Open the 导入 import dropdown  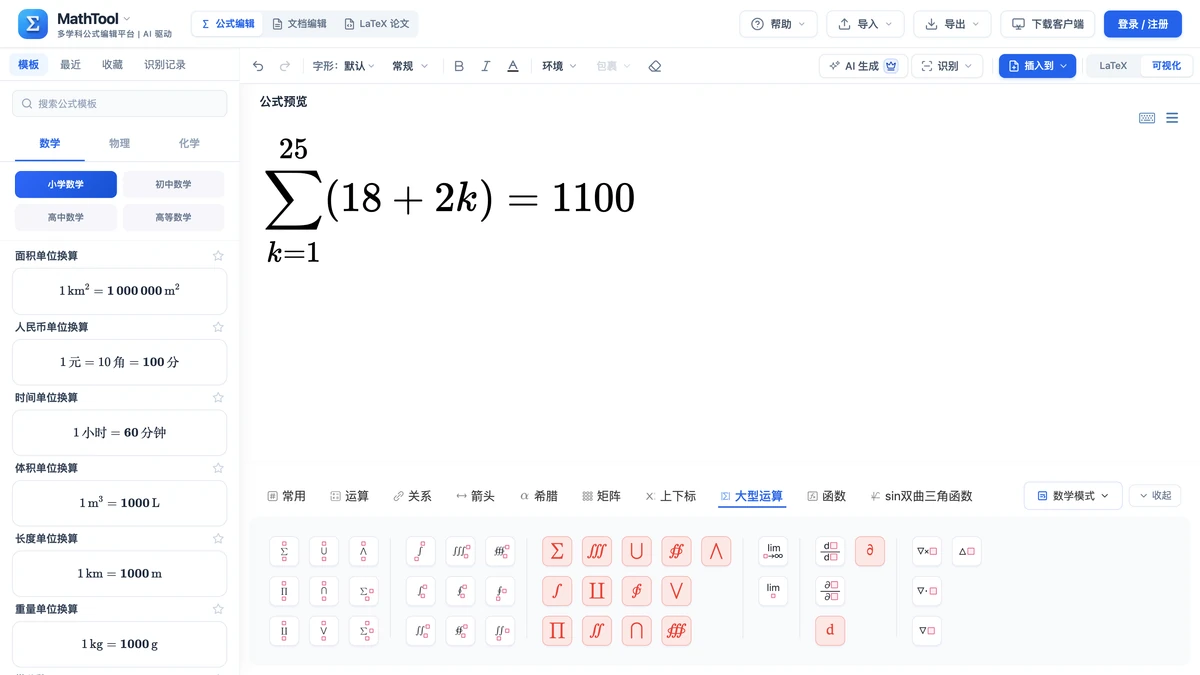coord(865,24)
